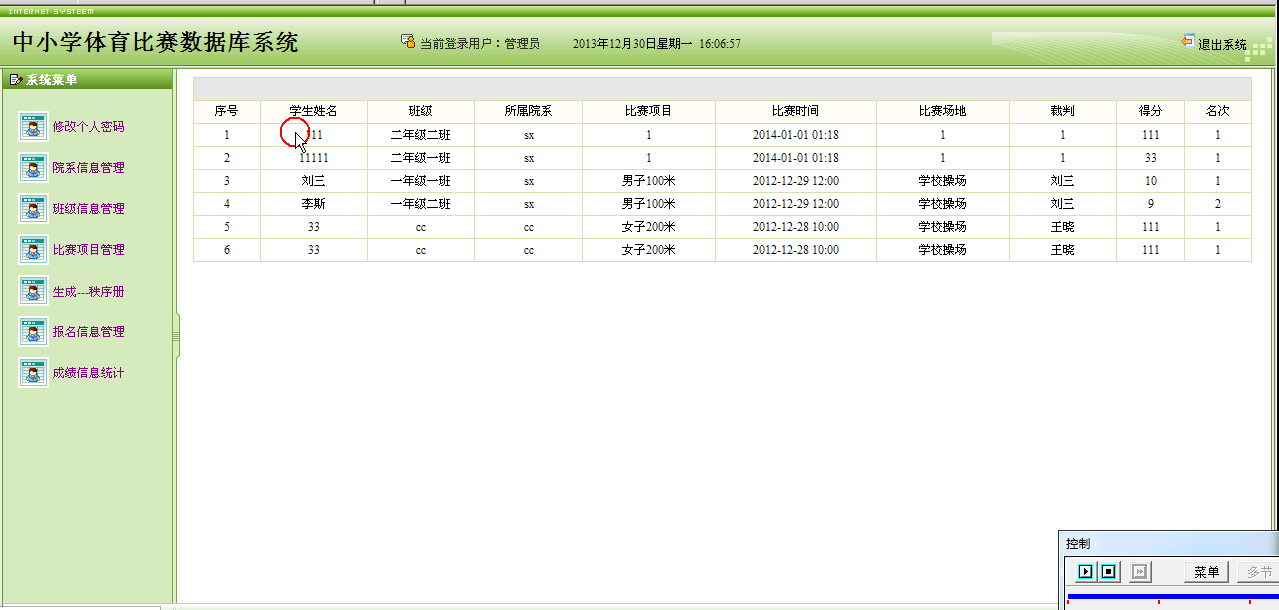
Task: Click the 裁判 column header
Action: click(x=1063, y=111)
